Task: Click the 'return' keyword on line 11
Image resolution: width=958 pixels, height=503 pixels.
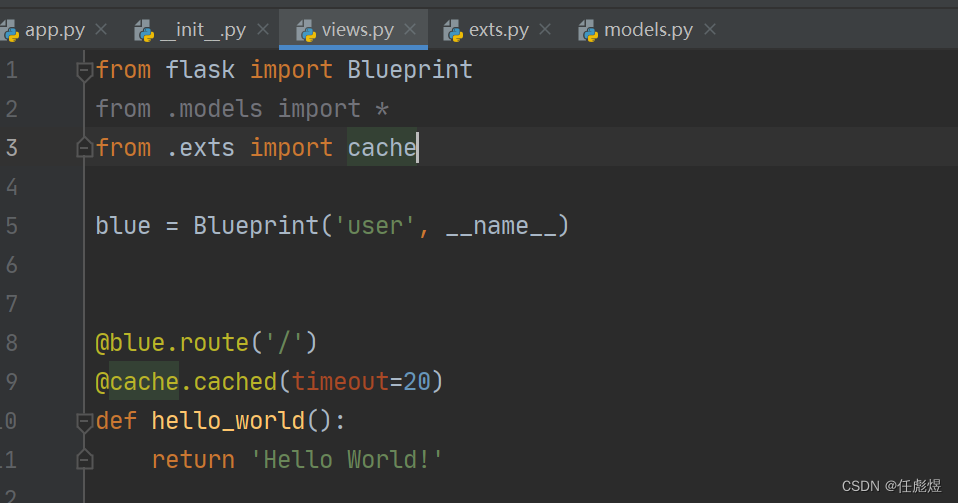Action: click(x=193, y=460)
